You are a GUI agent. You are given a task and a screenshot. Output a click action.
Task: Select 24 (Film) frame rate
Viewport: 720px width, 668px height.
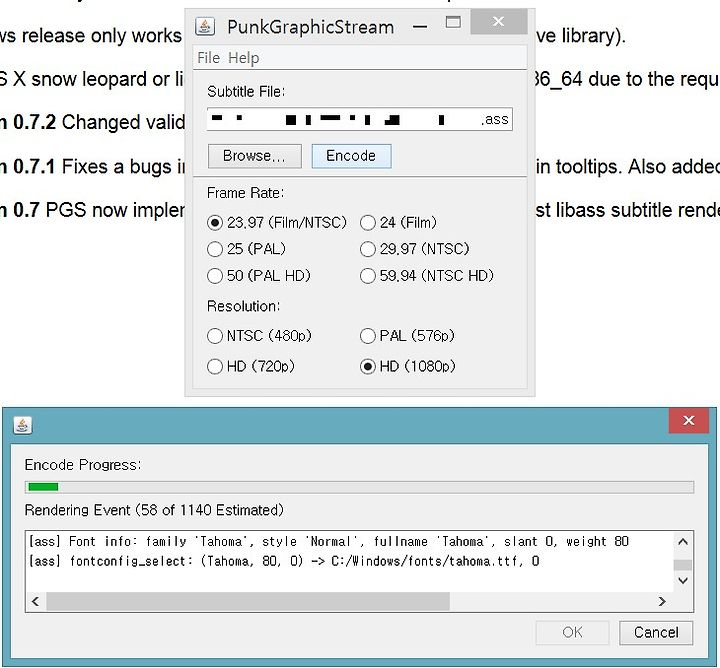(x=398, y=223)
